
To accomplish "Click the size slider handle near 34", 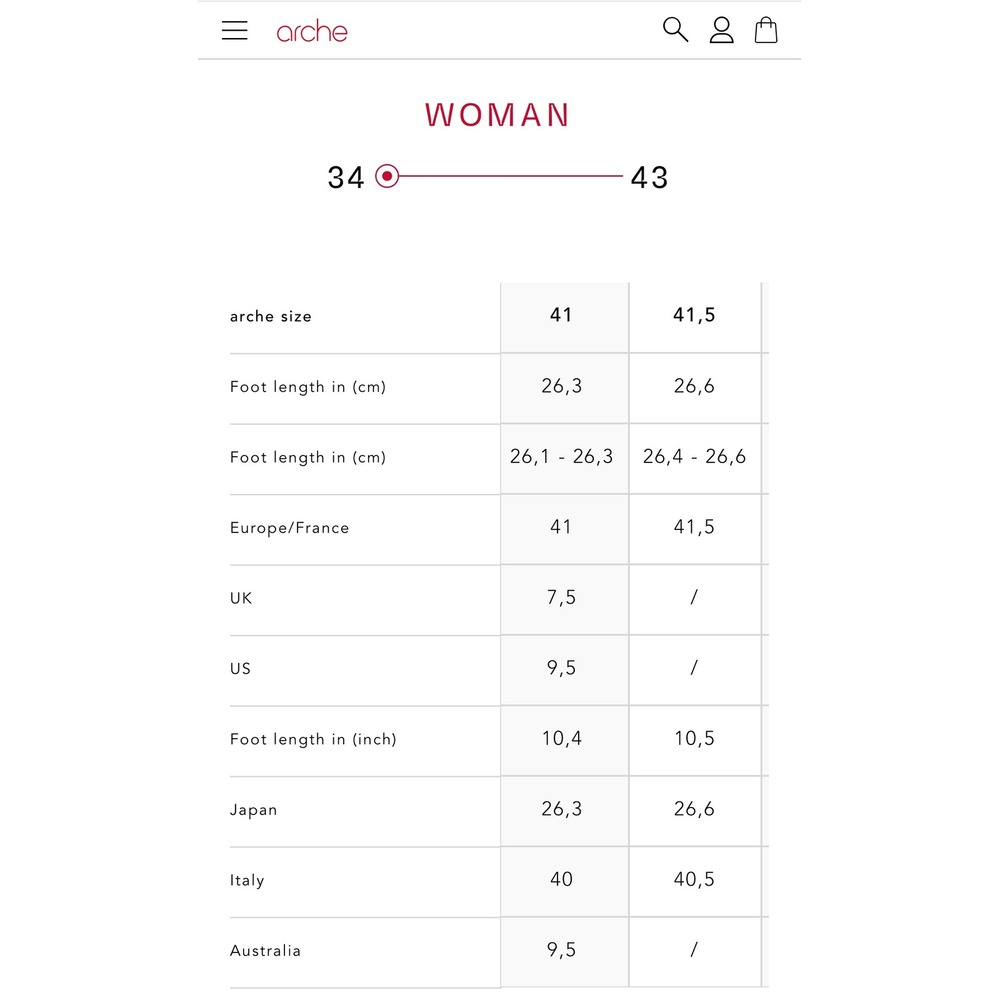I will [386, 176].
